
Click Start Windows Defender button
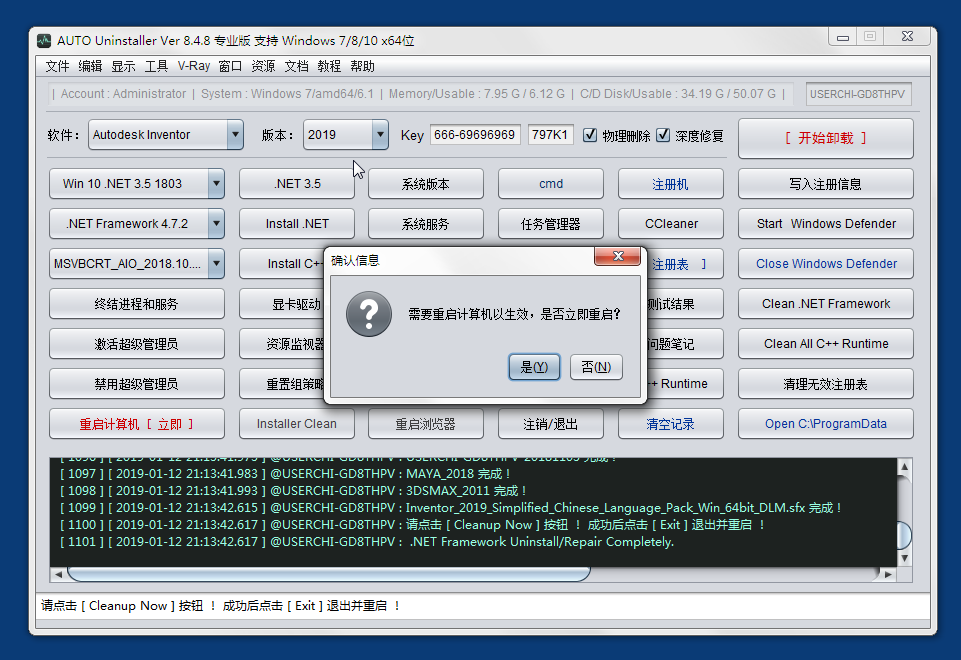tap(826, 224)
